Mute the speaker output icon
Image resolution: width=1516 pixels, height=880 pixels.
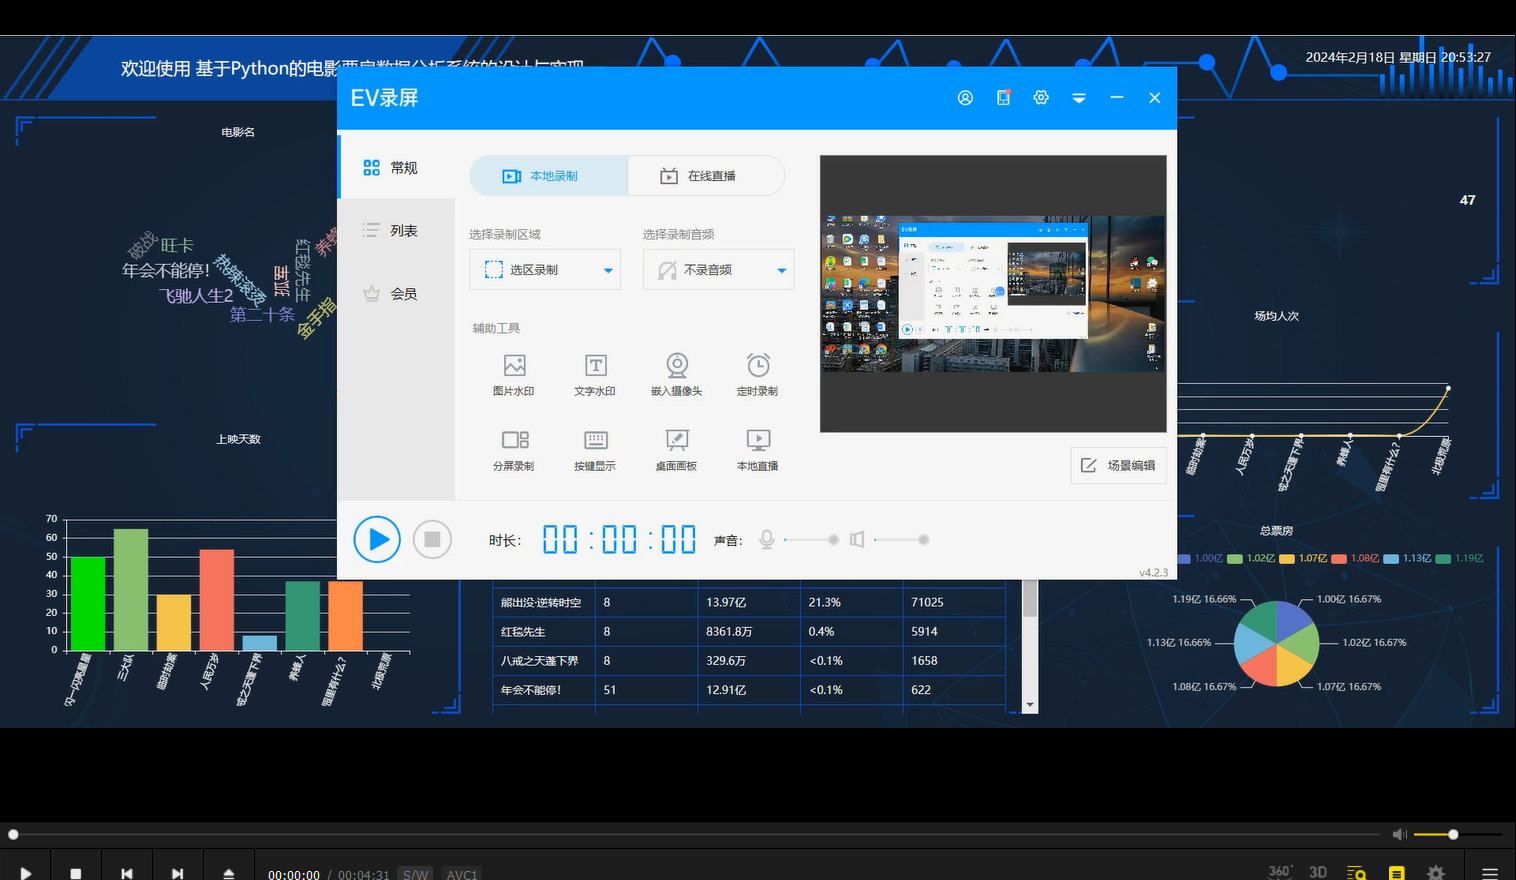pos(857,539)
